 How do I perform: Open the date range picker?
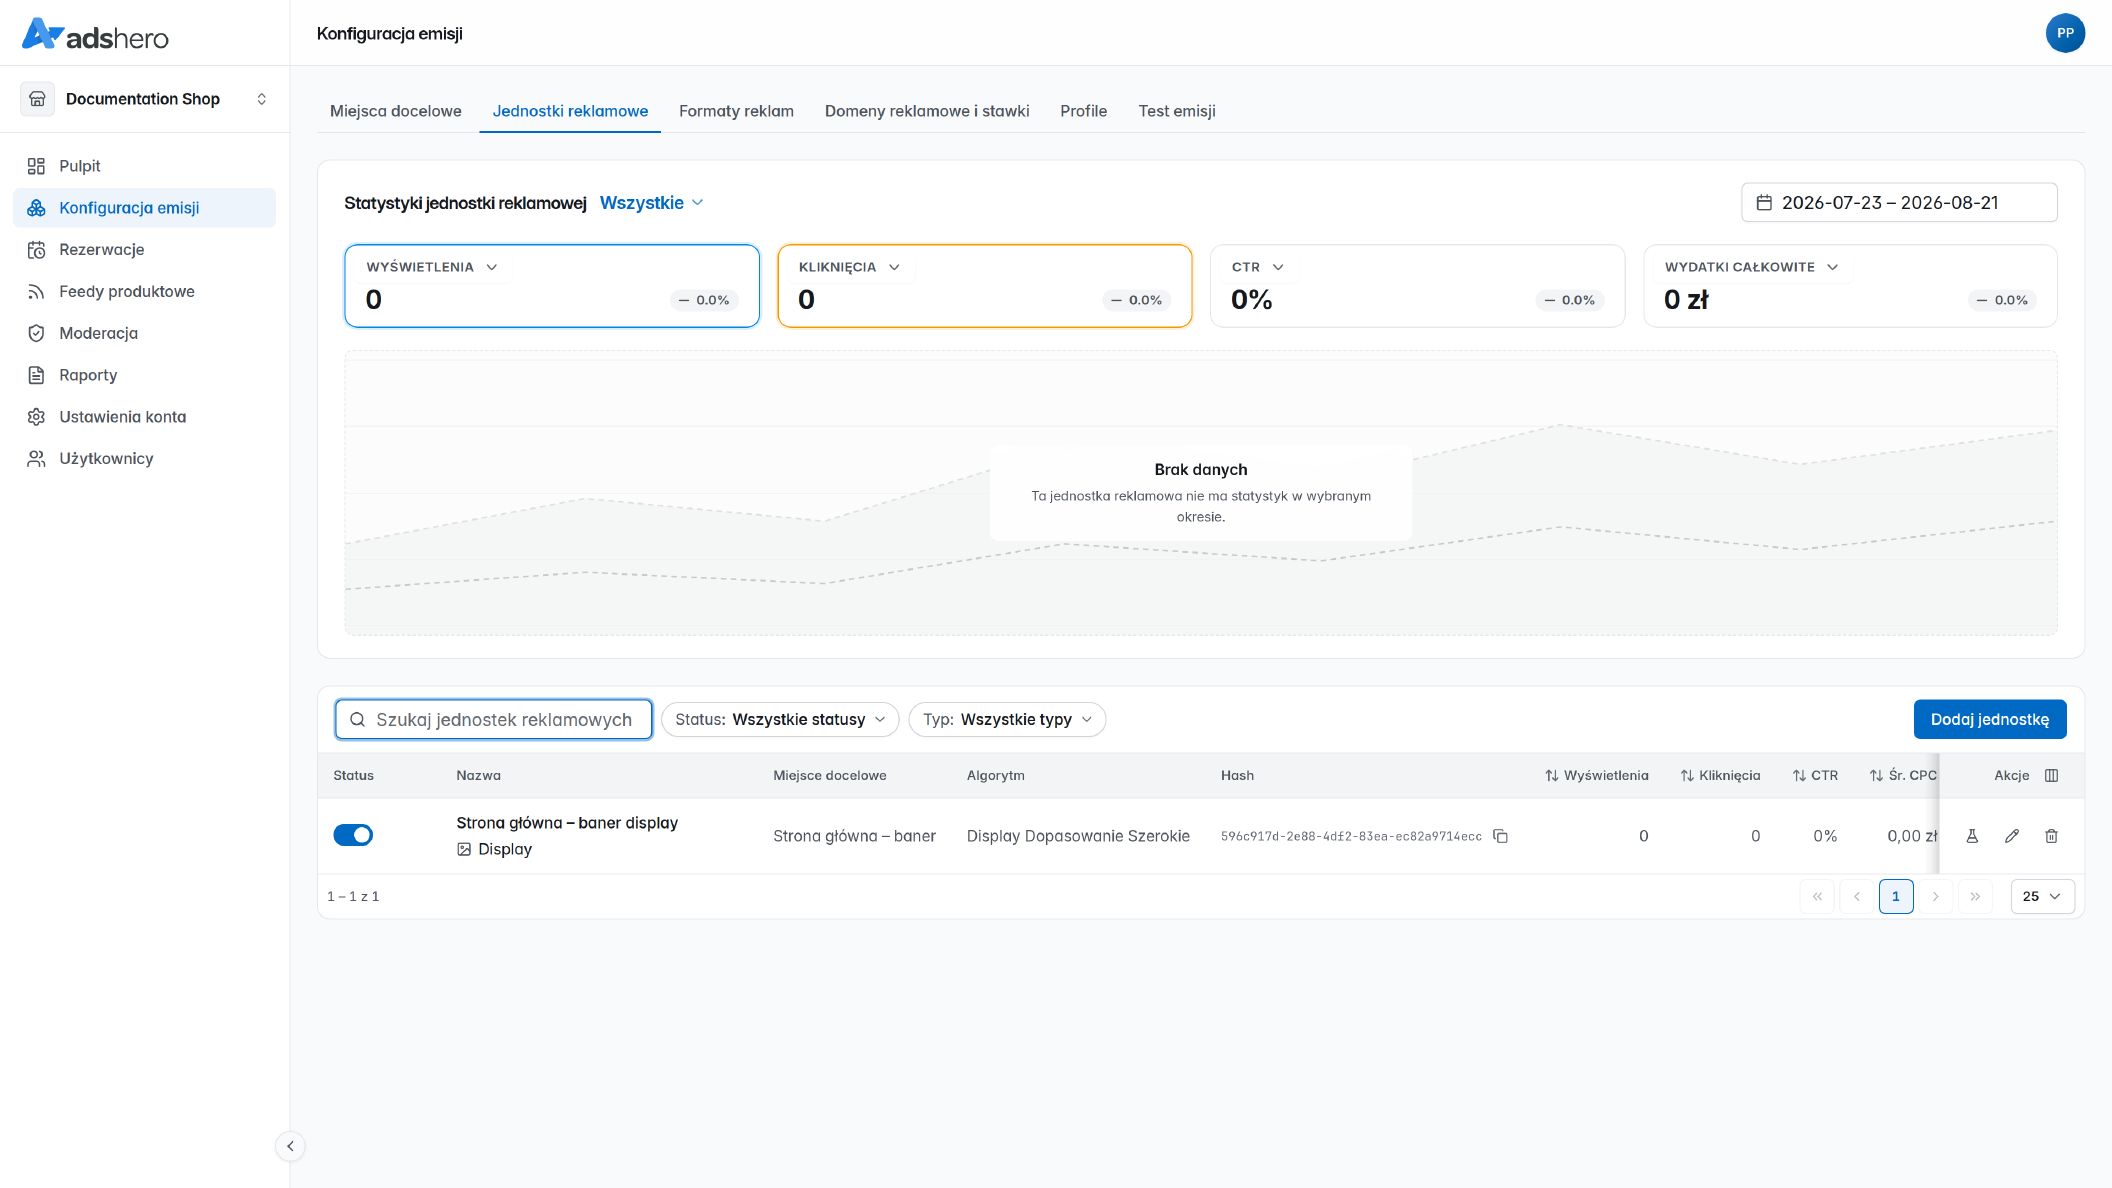(x=1899, y=203)
